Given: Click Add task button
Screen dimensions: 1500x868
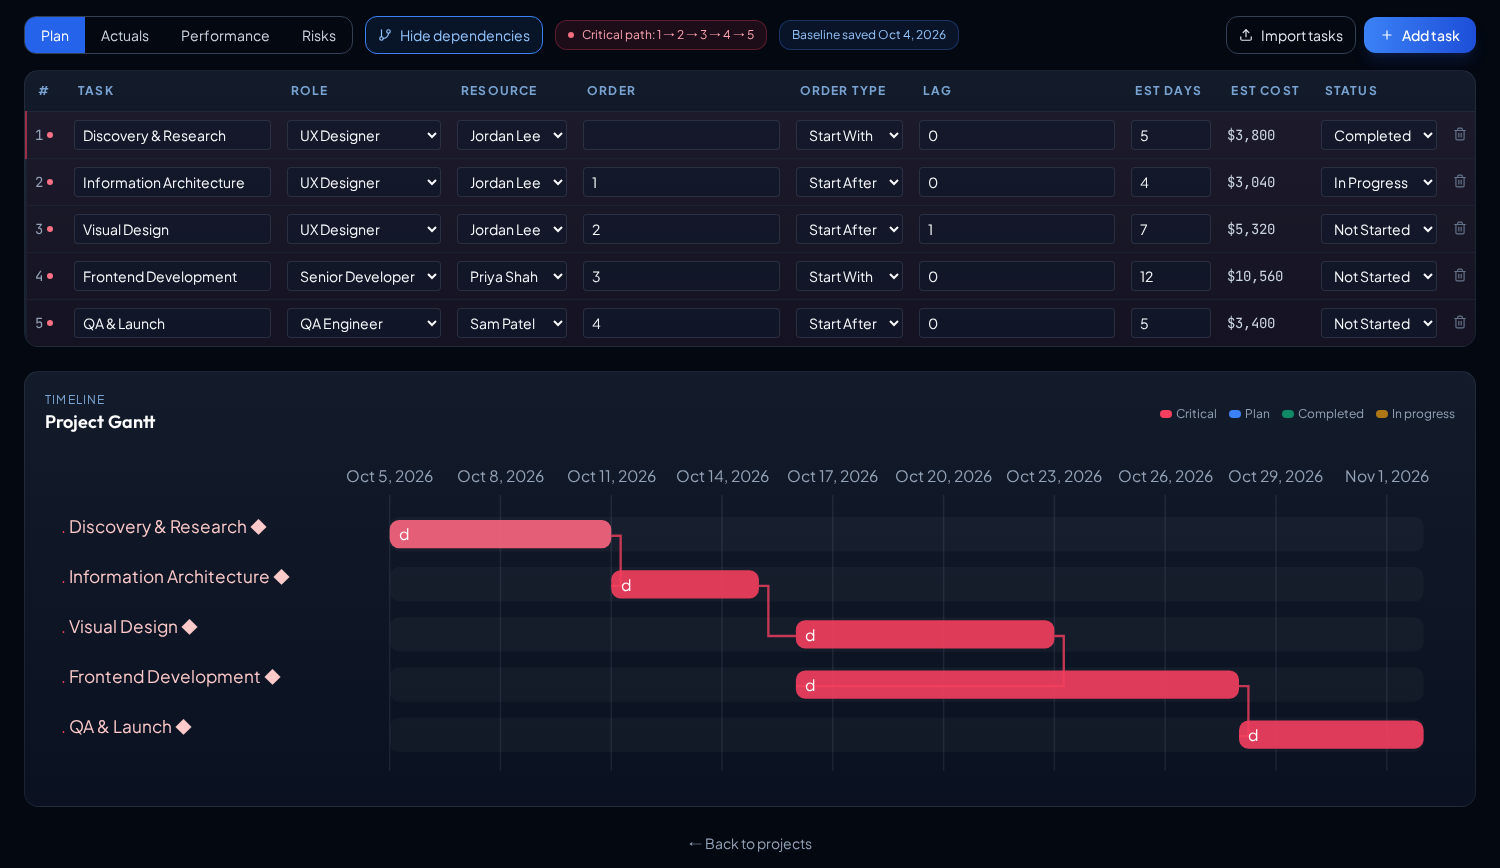Looking at the screenshot, I should [1420, 35].
